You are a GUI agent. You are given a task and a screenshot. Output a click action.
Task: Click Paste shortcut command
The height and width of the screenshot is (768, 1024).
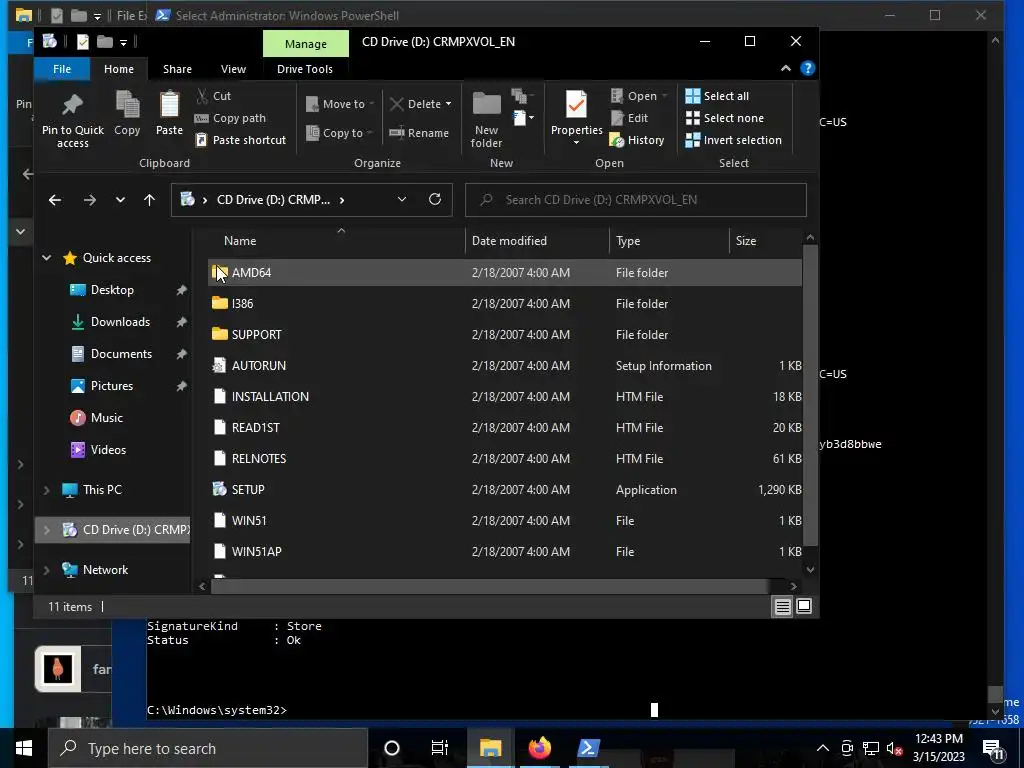click(x=241, y=140)
